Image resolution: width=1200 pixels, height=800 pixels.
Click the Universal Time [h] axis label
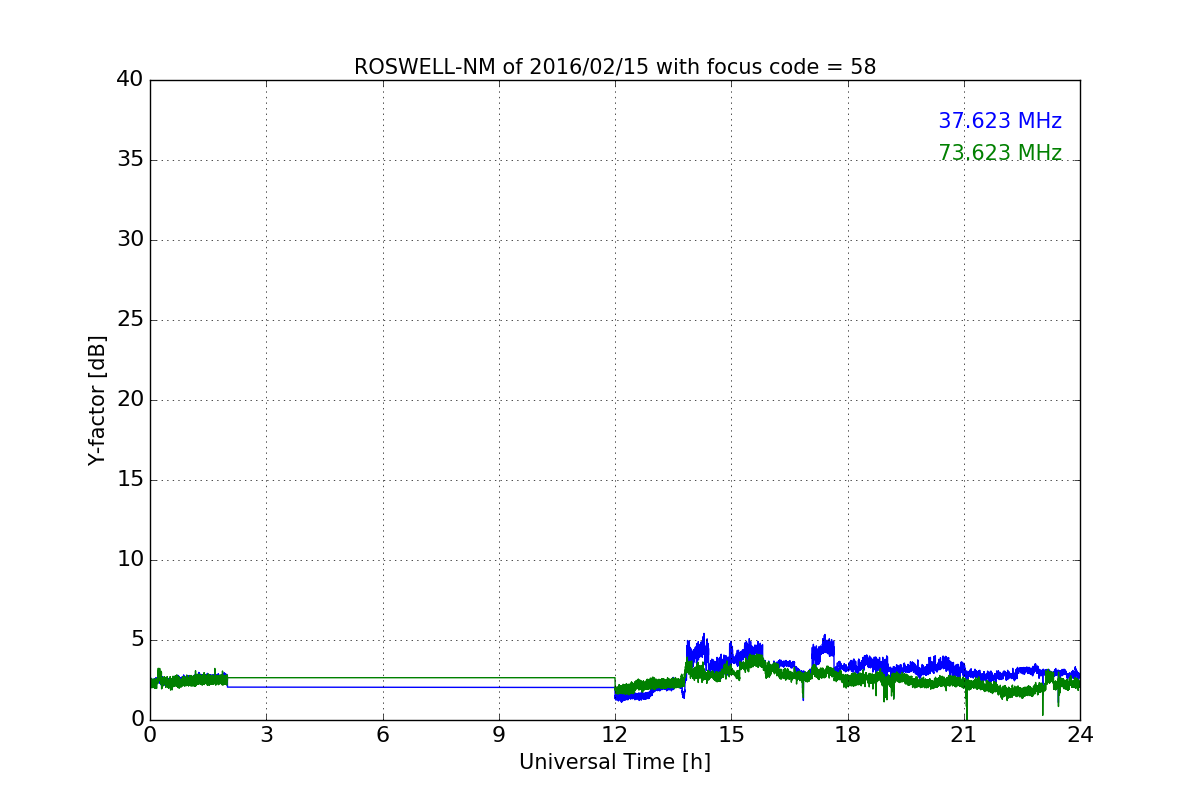click(x=615, y=762)
